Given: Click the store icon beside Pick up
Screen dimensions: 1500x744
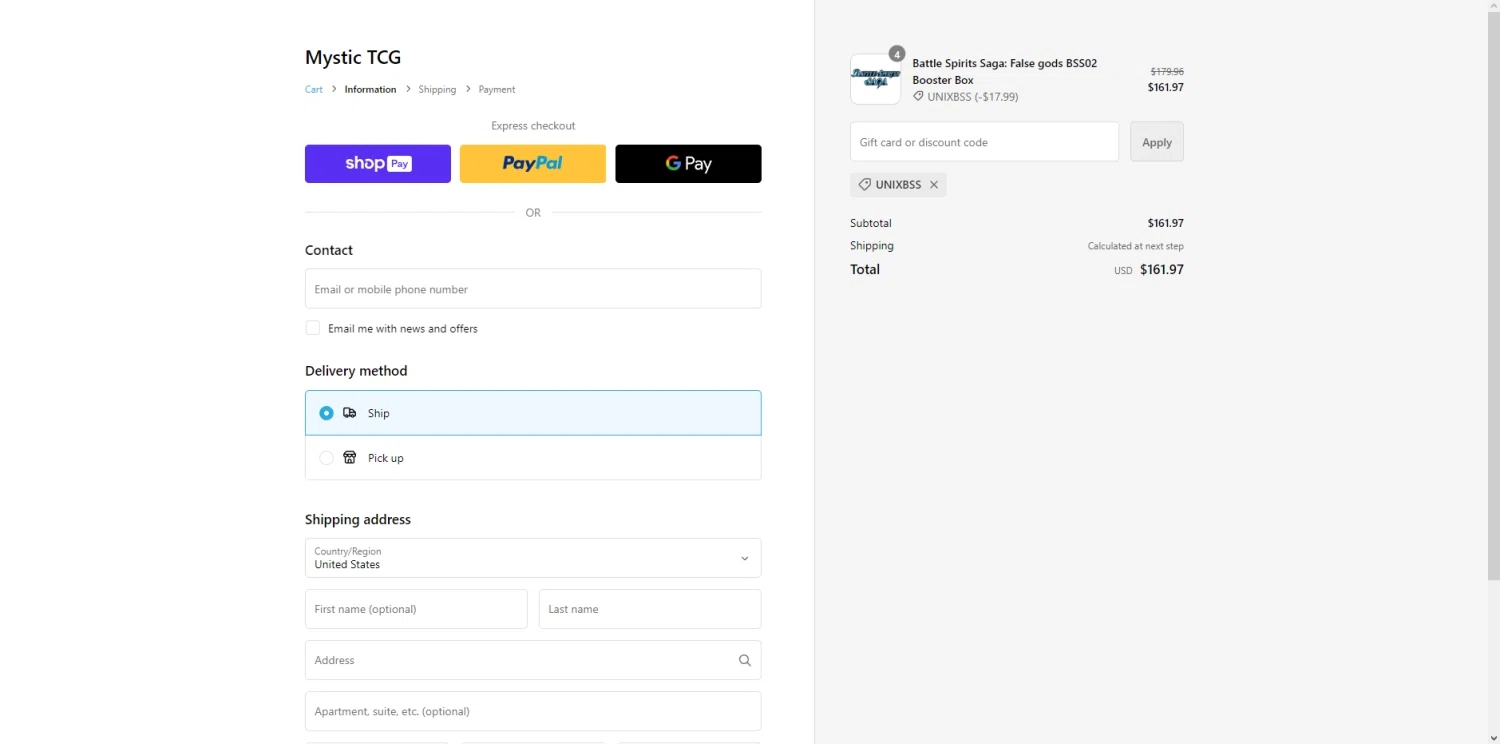Looking at the screenshot, I should [349, 457].
